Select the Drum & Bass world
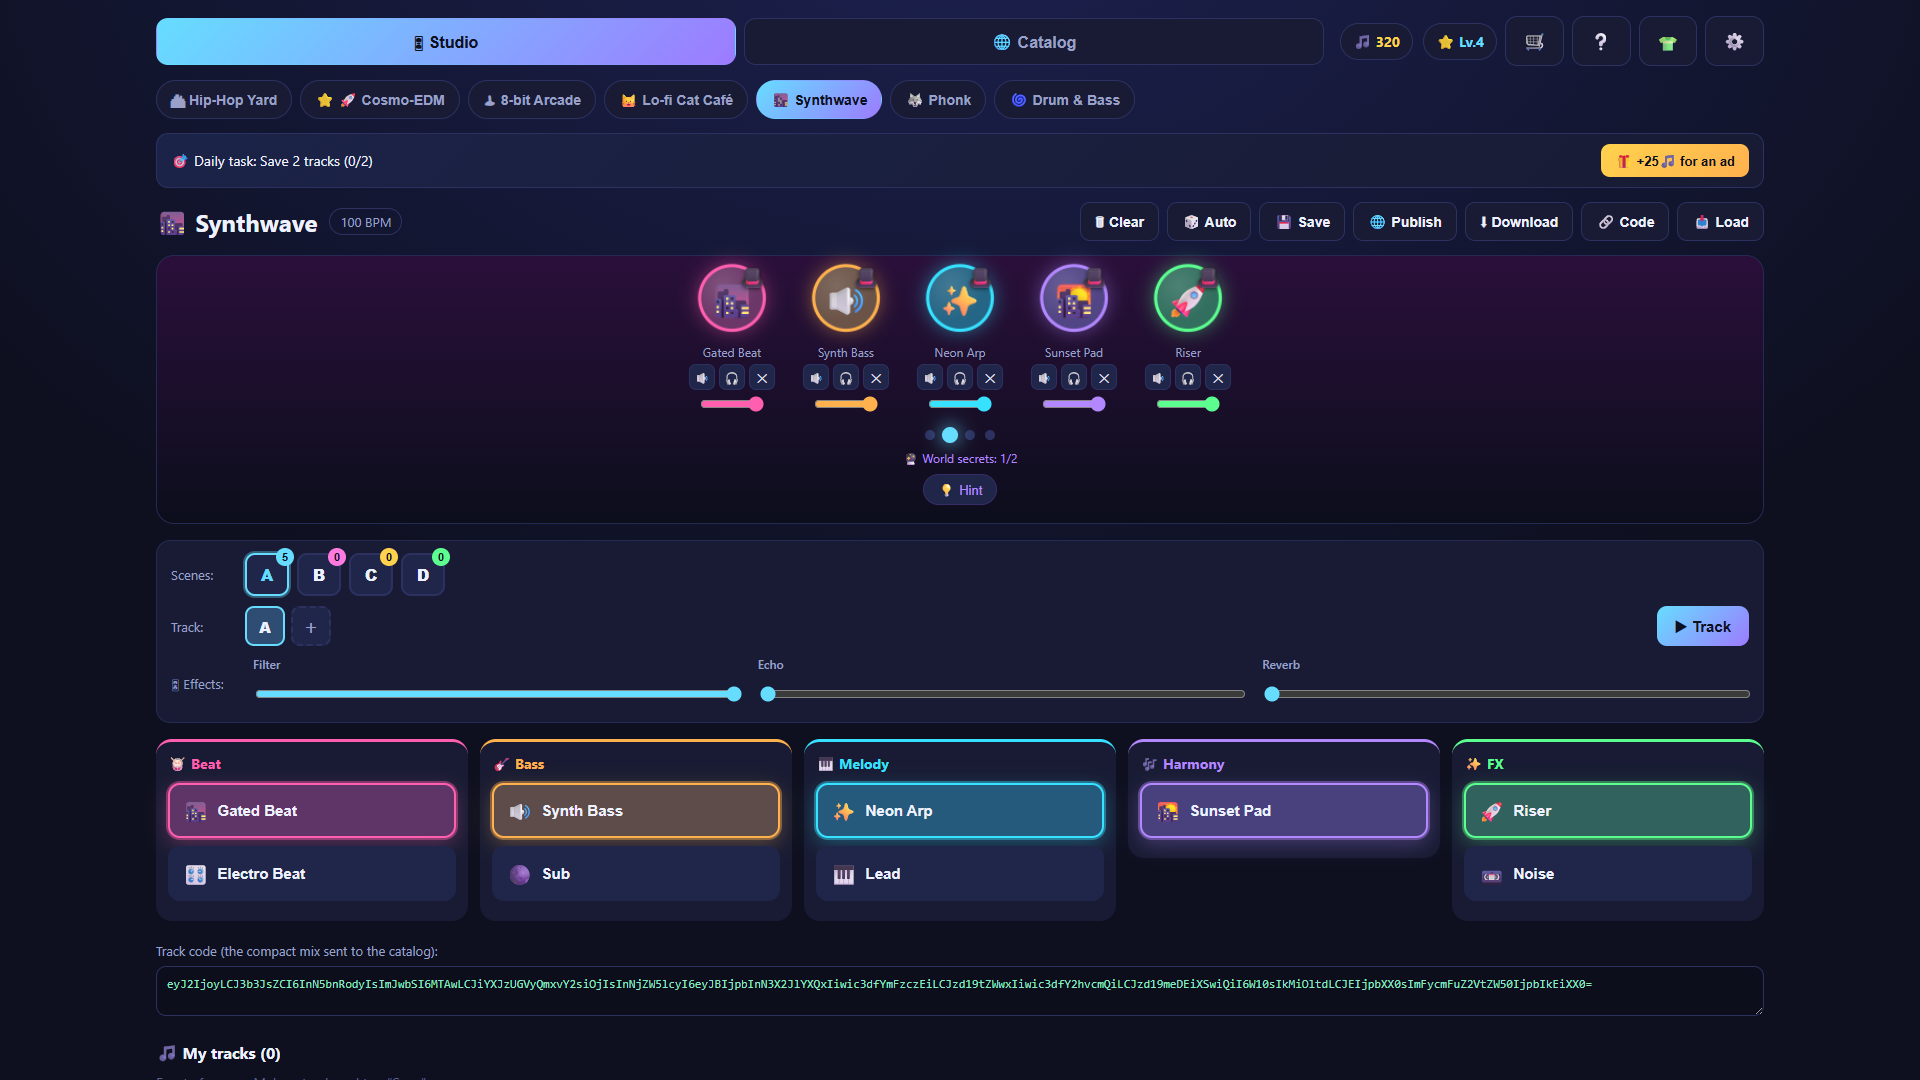Screen dimensions: 1920x1080 point(1064,100)
